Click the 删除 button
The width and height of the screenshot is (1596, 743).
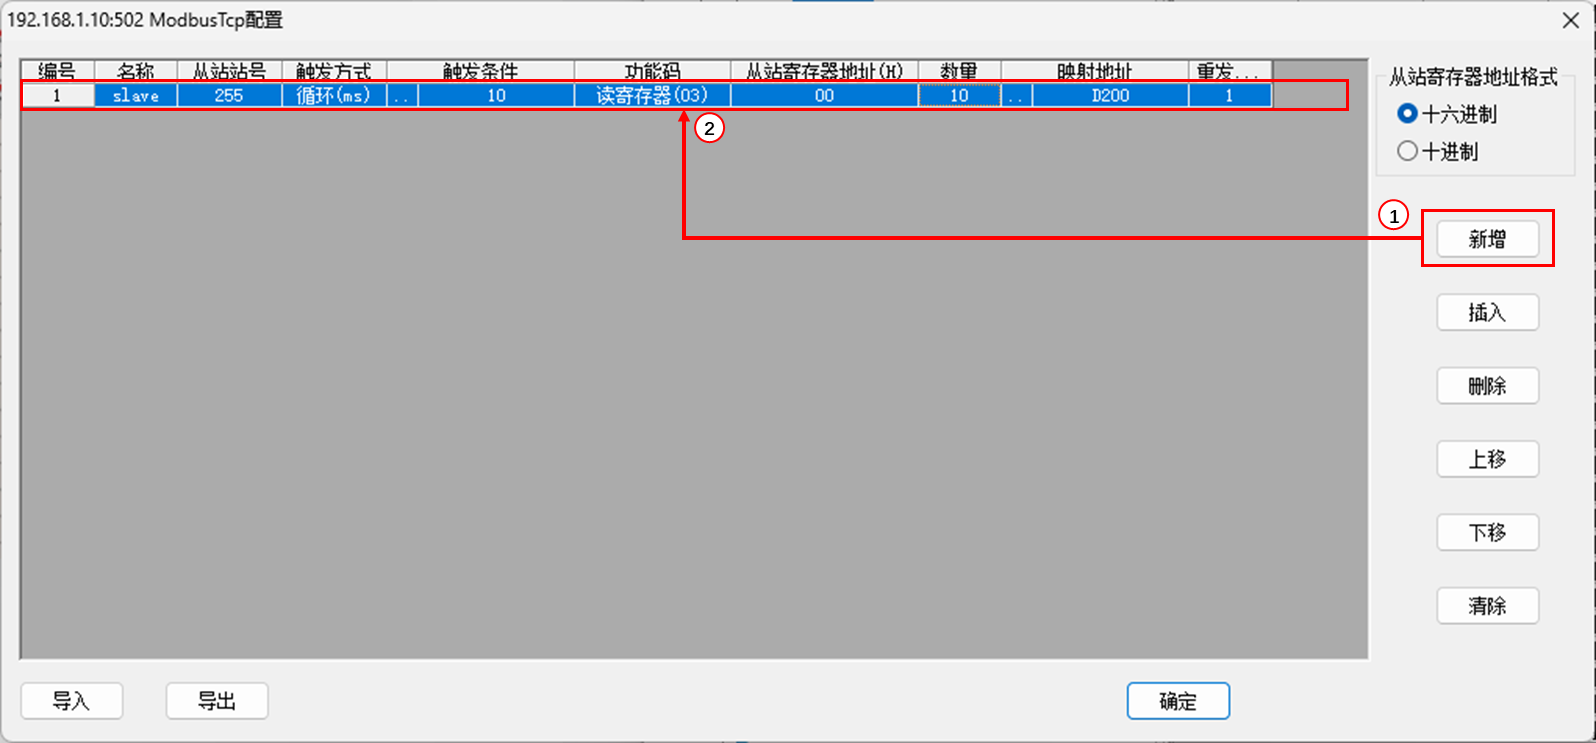pyautogui.click(x=1487, y=386)
